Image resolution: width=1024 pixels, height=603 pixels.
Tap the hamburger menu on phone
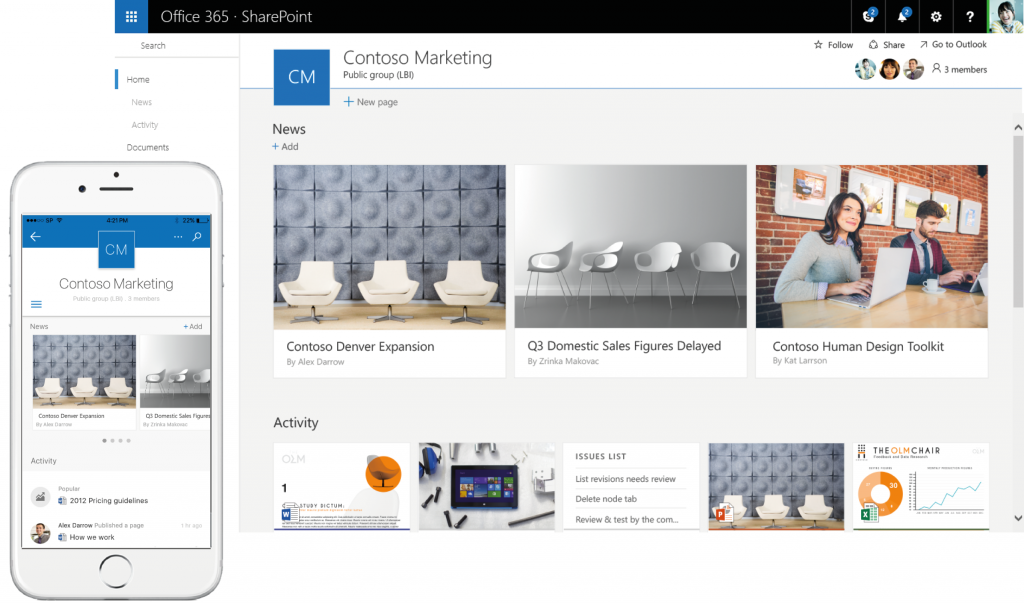pos(37,304)
